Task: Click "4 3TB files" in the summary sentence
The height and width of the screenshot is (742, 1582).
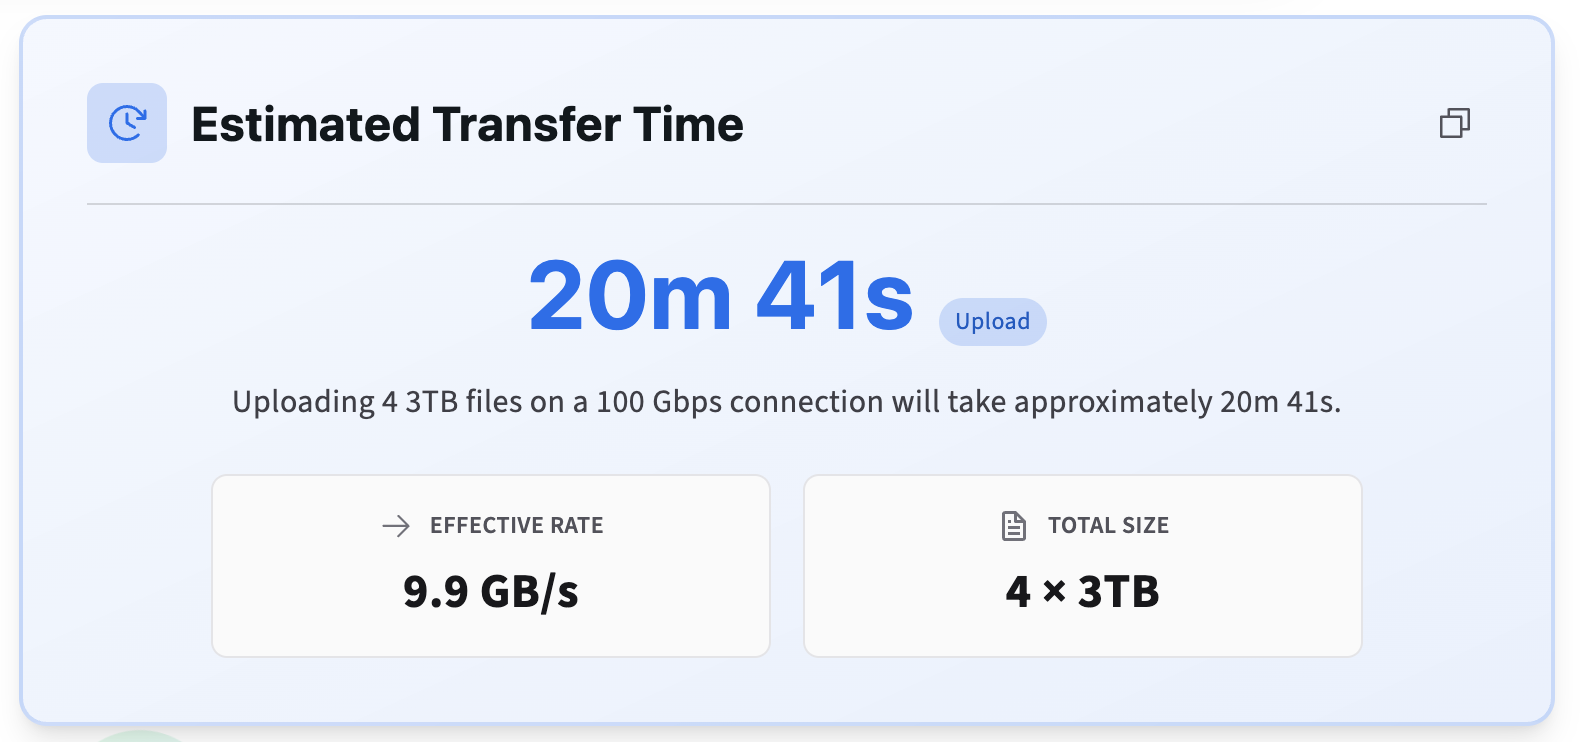Action: (x=453, y=402)
